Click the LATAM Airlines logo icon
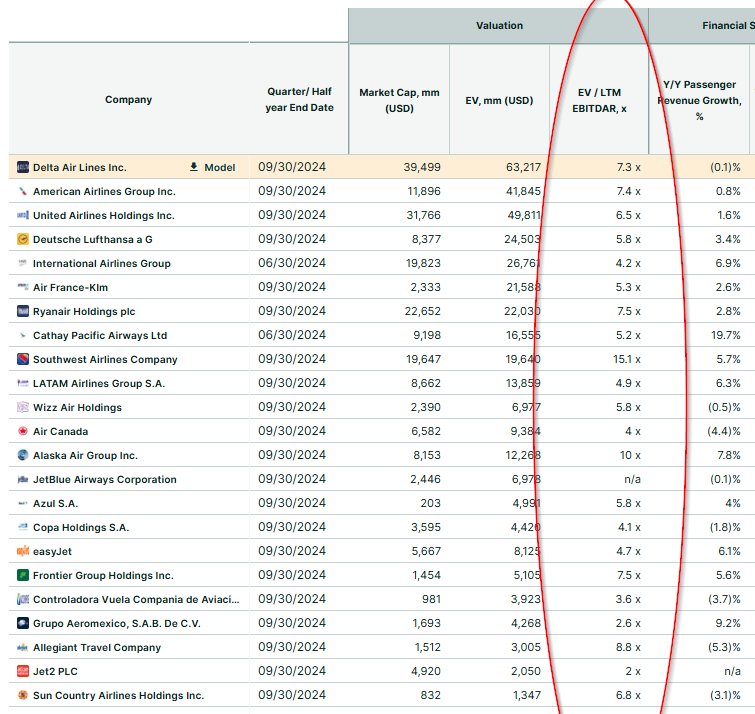 click(x=23, y=383)
